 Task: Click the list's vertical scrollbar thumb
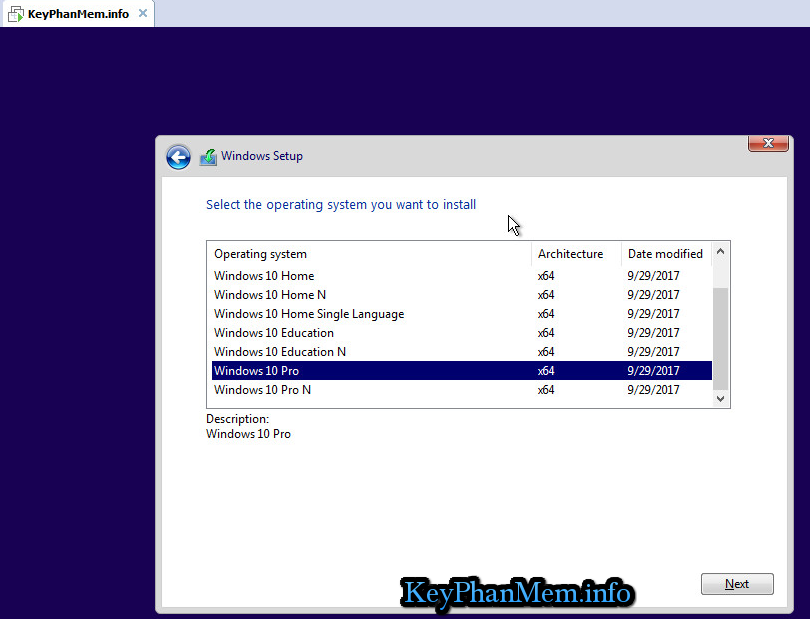[721, 338]
